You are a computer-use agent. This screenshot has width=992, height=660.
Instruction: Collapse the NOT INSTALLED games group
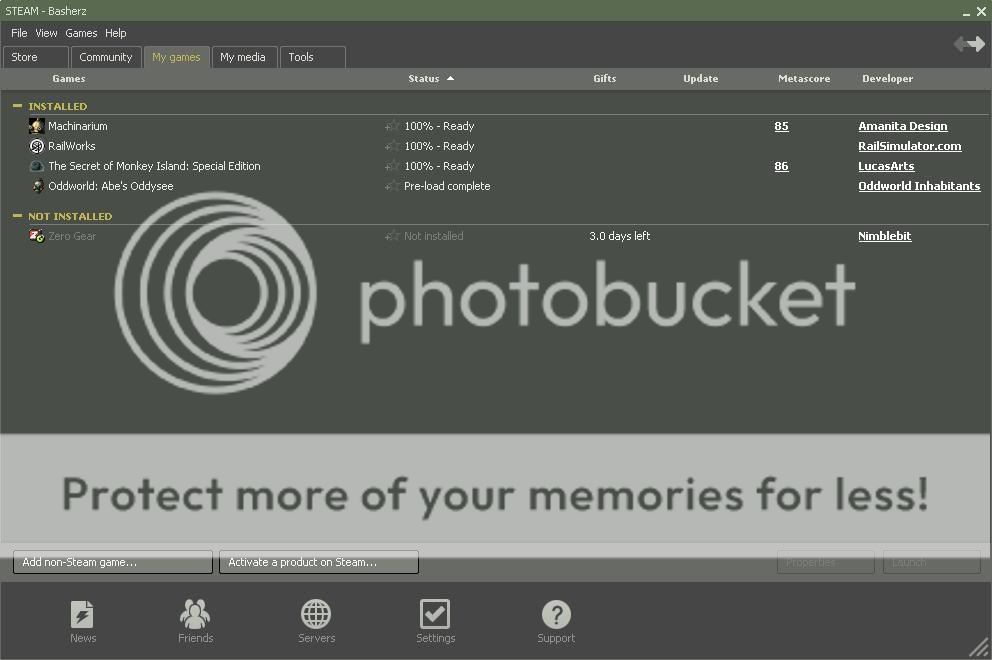[17, 216]
